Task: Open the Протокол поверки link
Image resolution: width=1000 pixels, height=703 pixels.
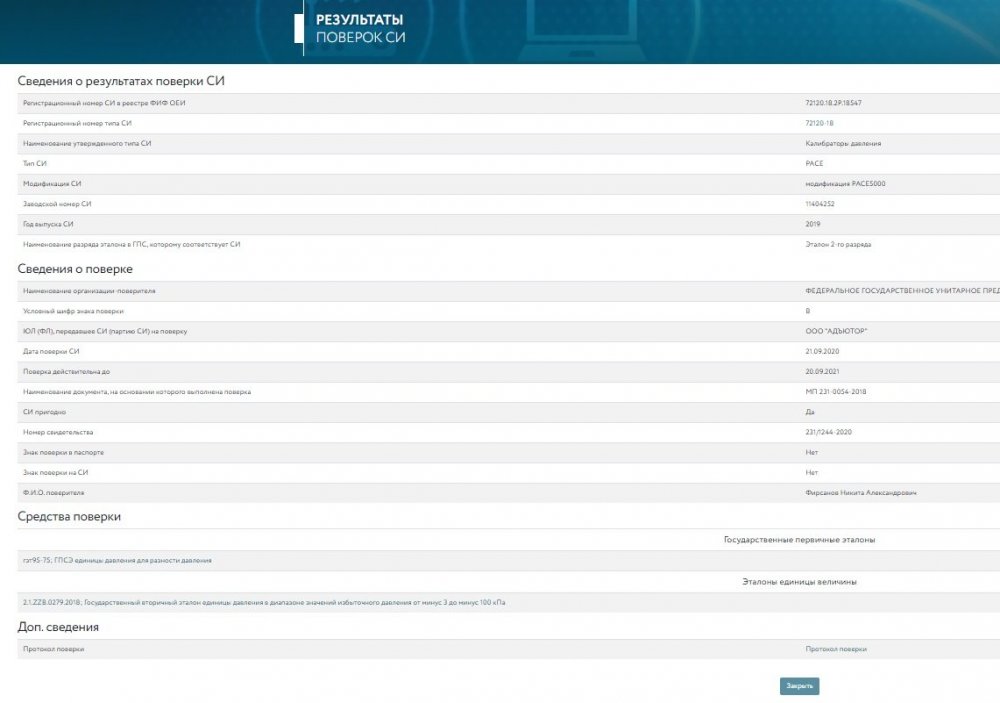Action: 836,649
